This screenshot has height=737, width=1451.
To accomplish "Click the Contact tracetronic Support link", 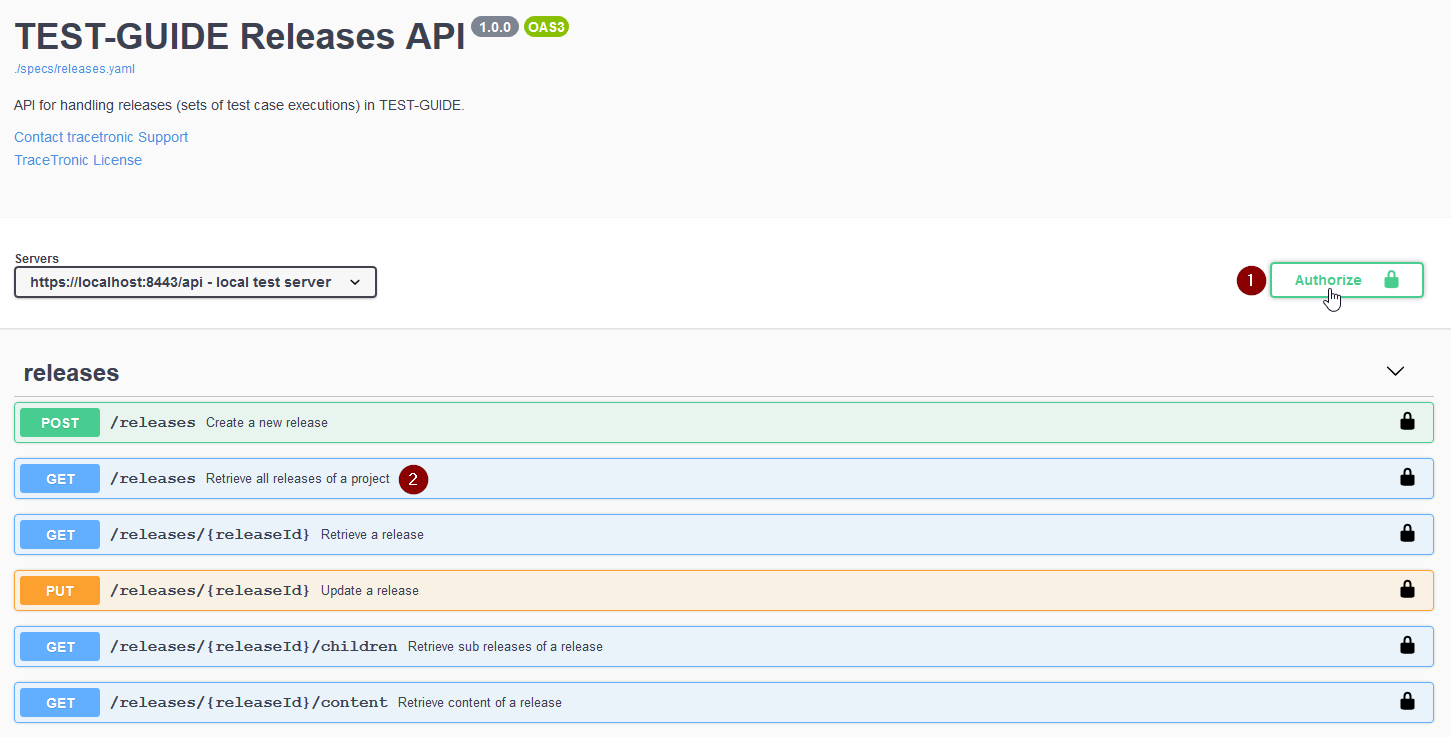I will [100, 136].
